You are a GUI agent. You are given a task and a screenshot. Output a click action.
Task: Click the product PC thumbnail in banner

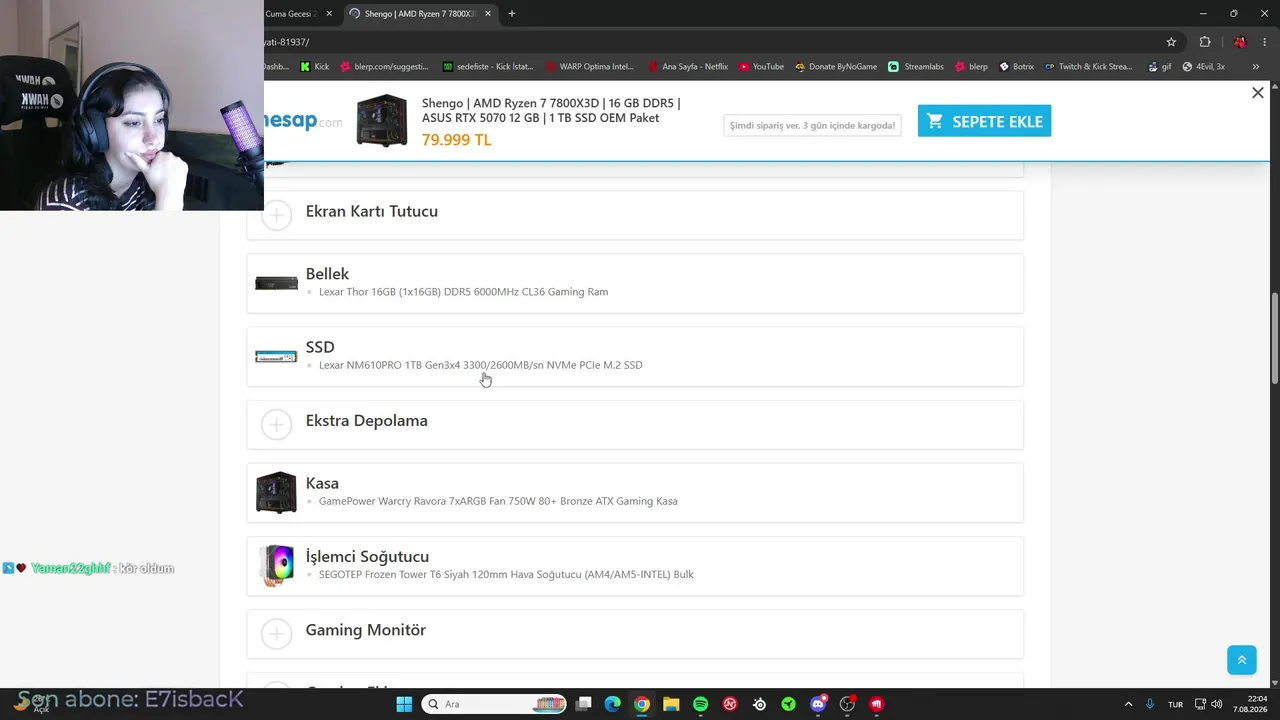point(382,121)
